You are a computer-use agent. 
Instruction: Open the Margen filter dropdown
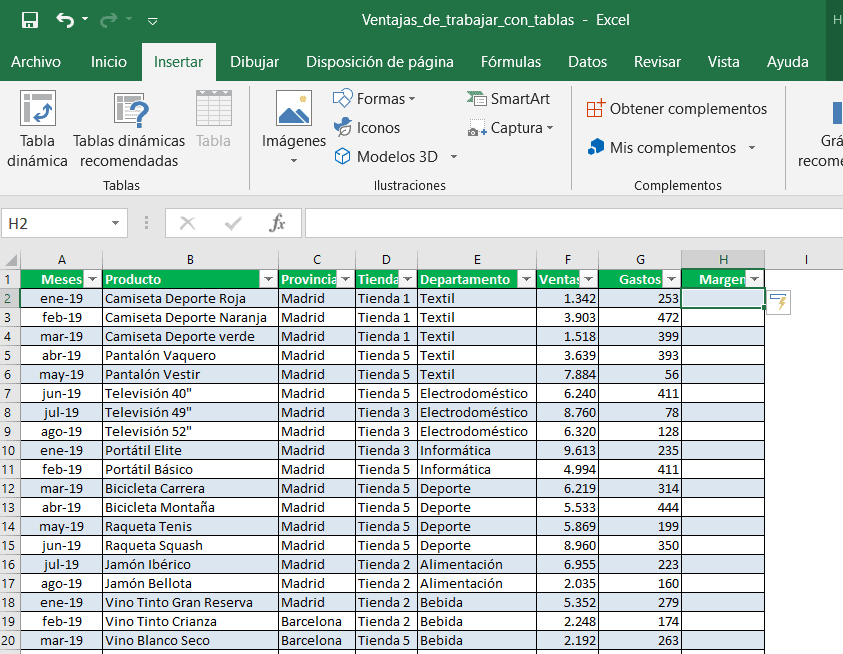[755, 279]
